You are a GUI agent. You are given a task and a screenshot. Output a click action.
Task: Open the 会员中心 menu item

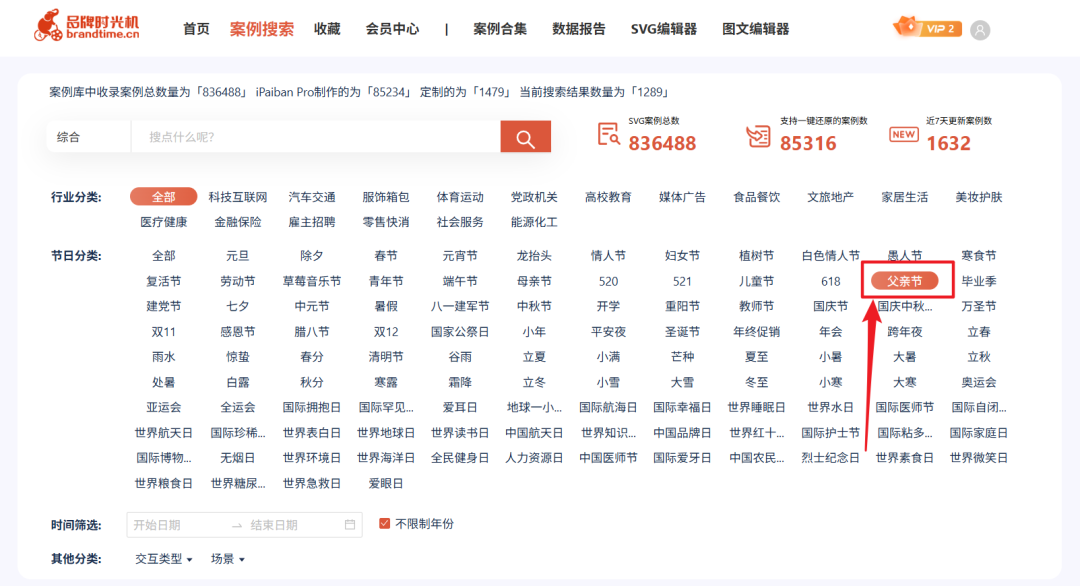tap(394, 28)
